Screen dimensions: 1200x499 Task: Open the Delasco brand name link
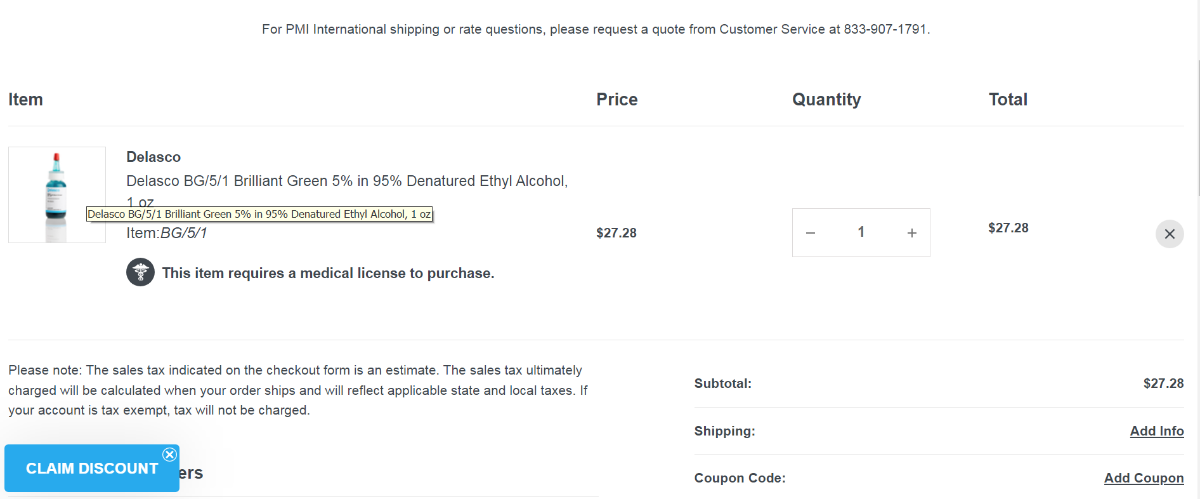tap(153, 157)
